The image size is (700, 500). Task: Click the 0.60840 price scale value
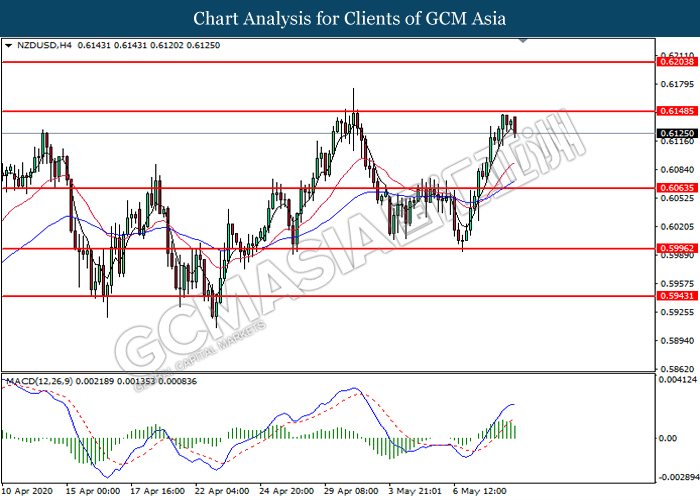coord(677,170)
